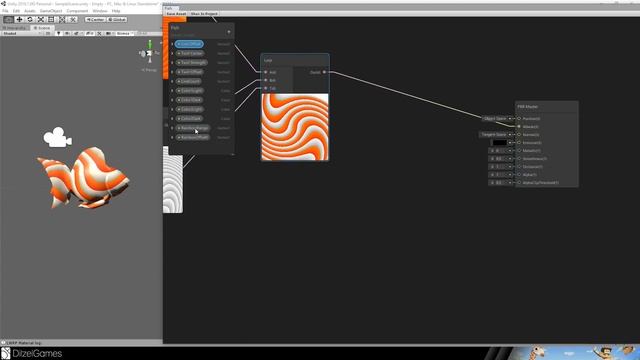Click the Smoothness X value field
The image size is (640, 360).
499,158
